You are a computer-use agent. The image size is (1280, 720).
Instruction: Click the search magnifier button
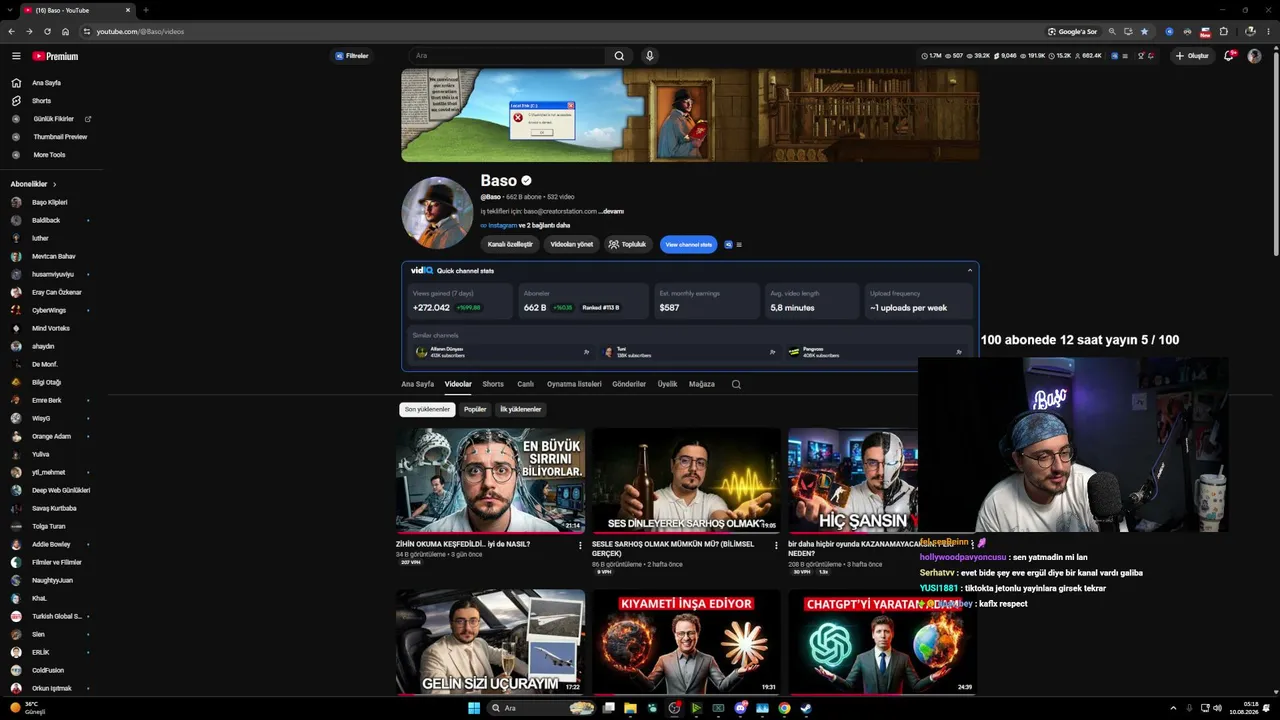pos(619,56)
